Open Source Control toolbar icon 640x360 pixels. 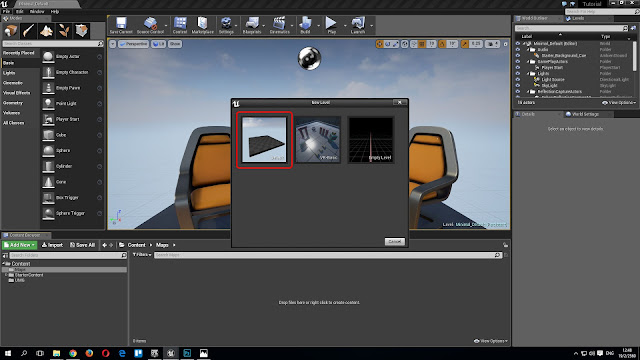150,25
